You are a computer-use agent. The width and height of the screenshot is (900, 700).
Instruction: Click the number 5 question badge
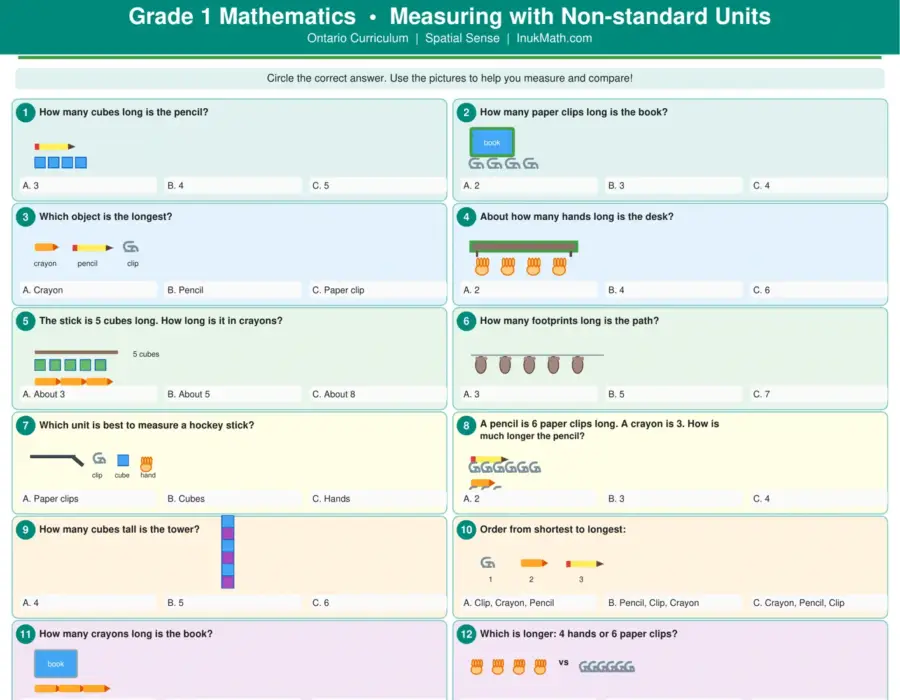click(x=25, y=321)
